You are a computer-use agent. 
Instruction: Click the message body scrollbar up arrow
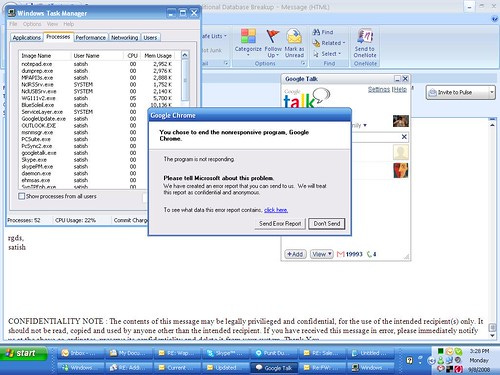pos(492,125)
